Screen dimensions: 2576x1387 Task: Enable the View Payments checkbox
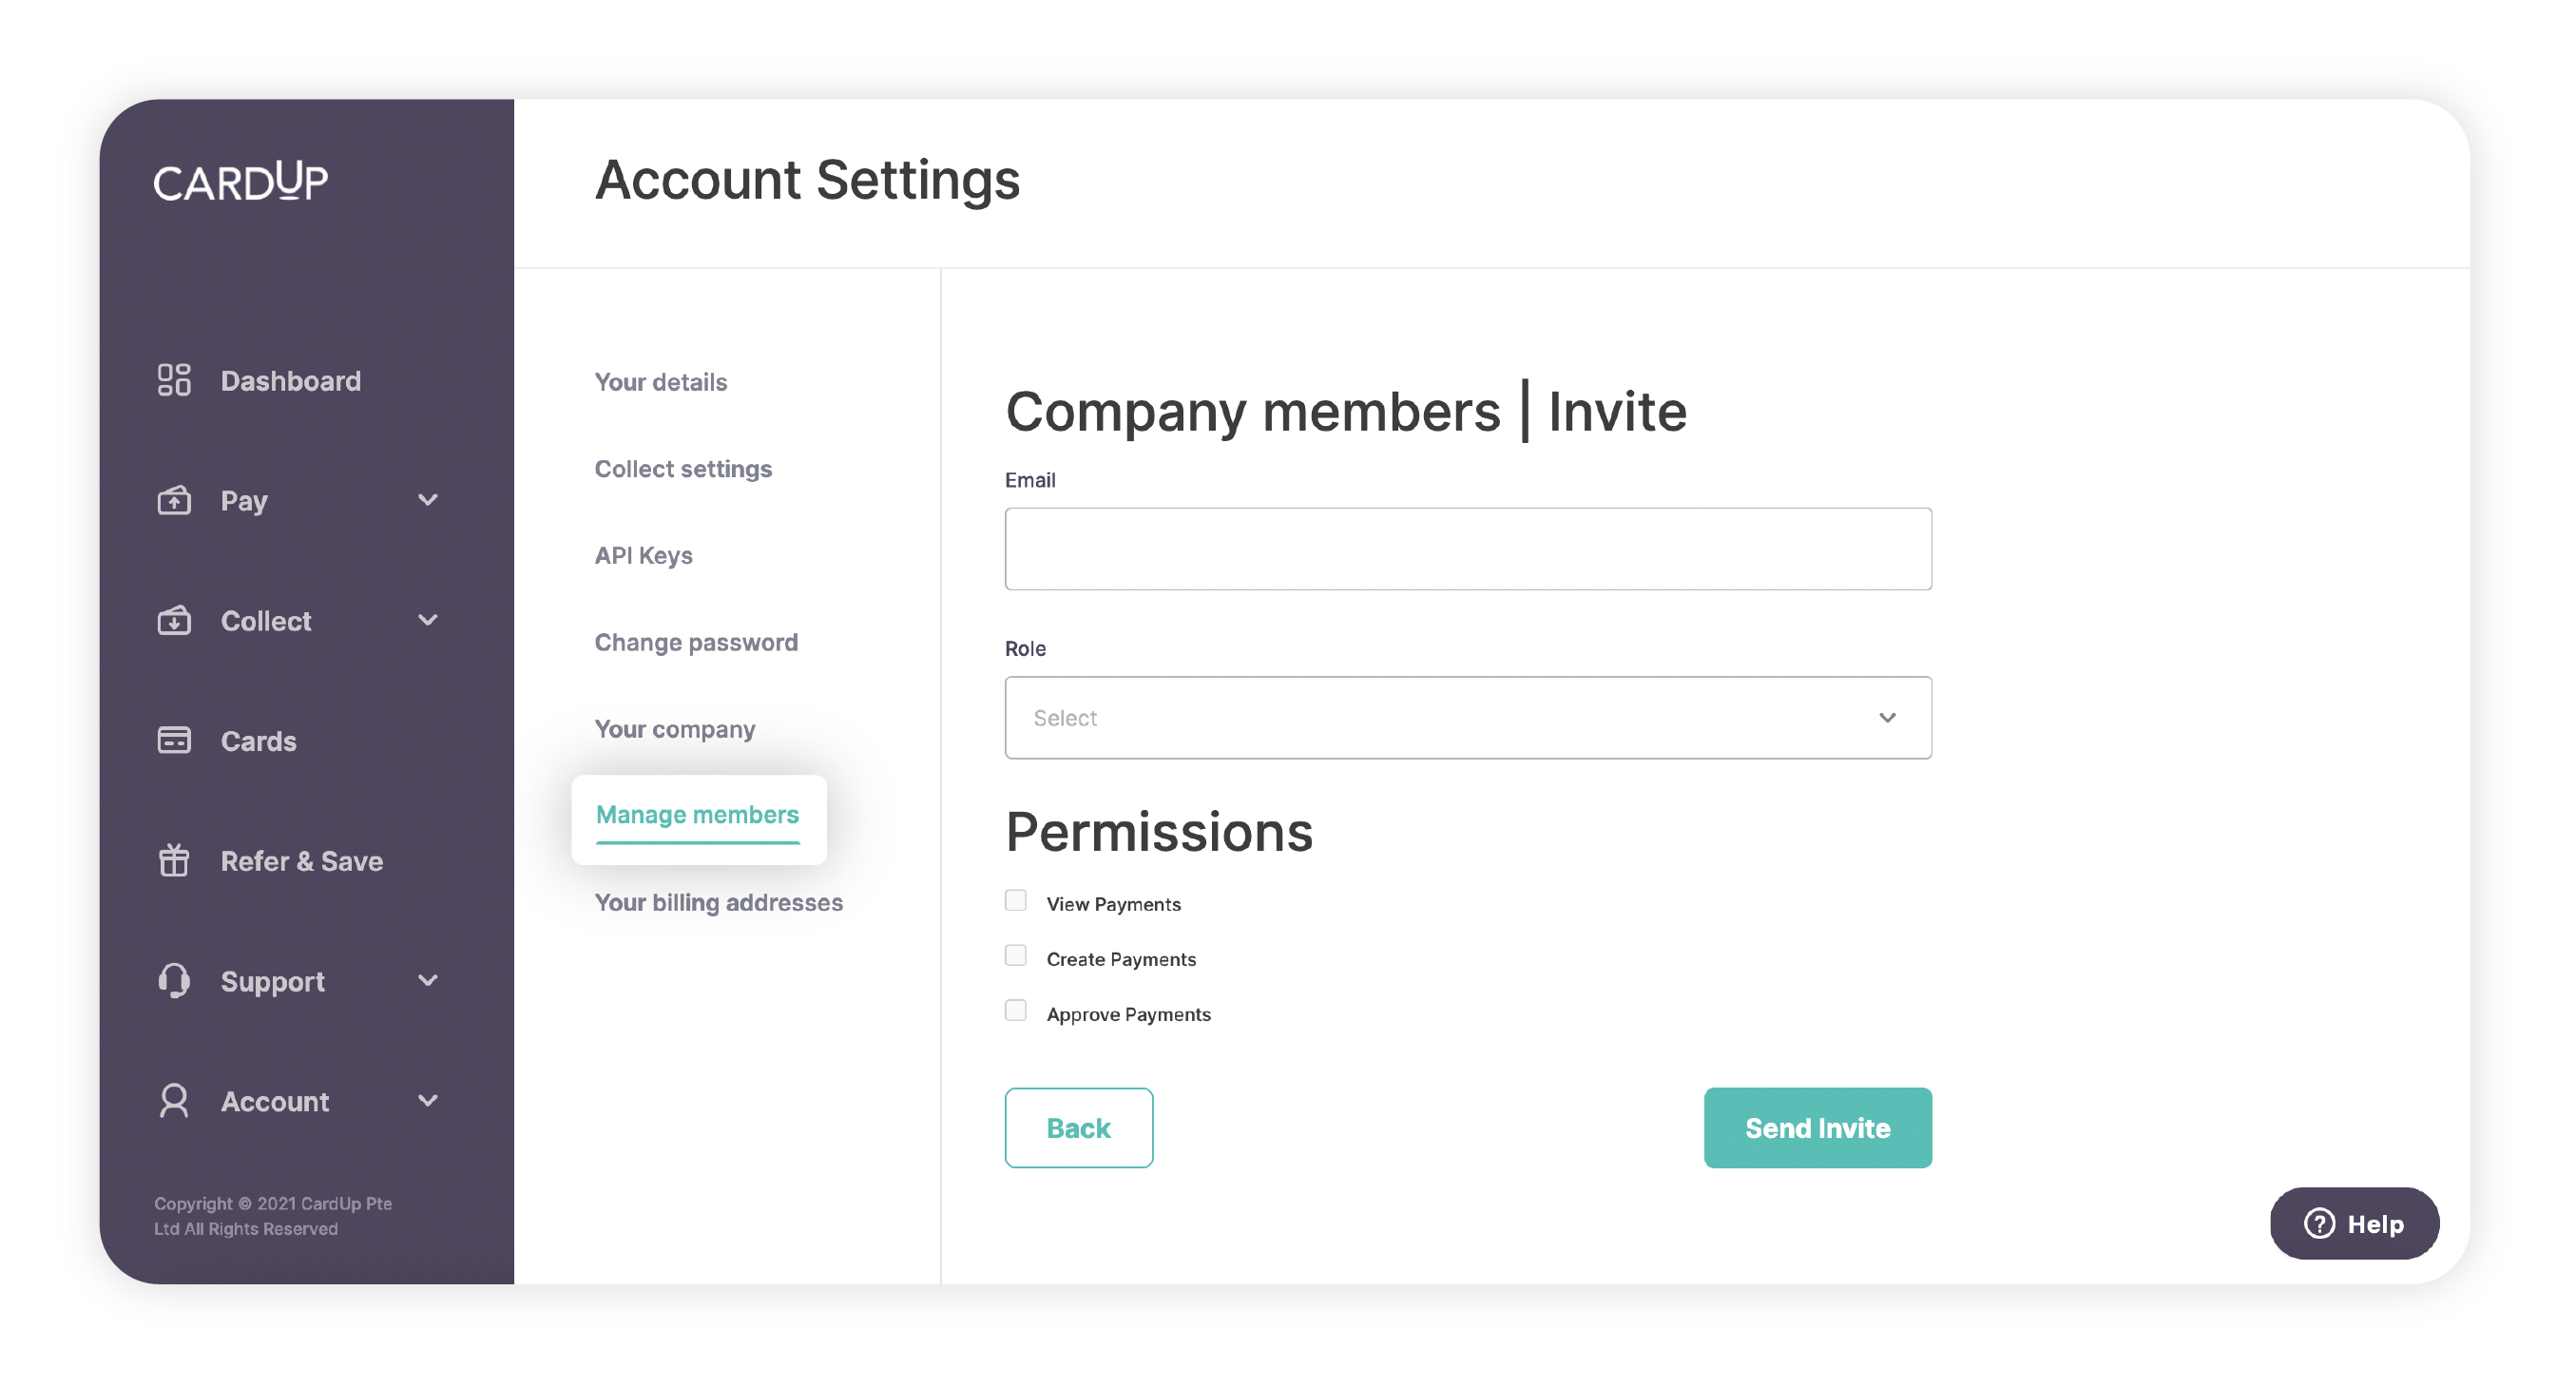[1015, 901]
